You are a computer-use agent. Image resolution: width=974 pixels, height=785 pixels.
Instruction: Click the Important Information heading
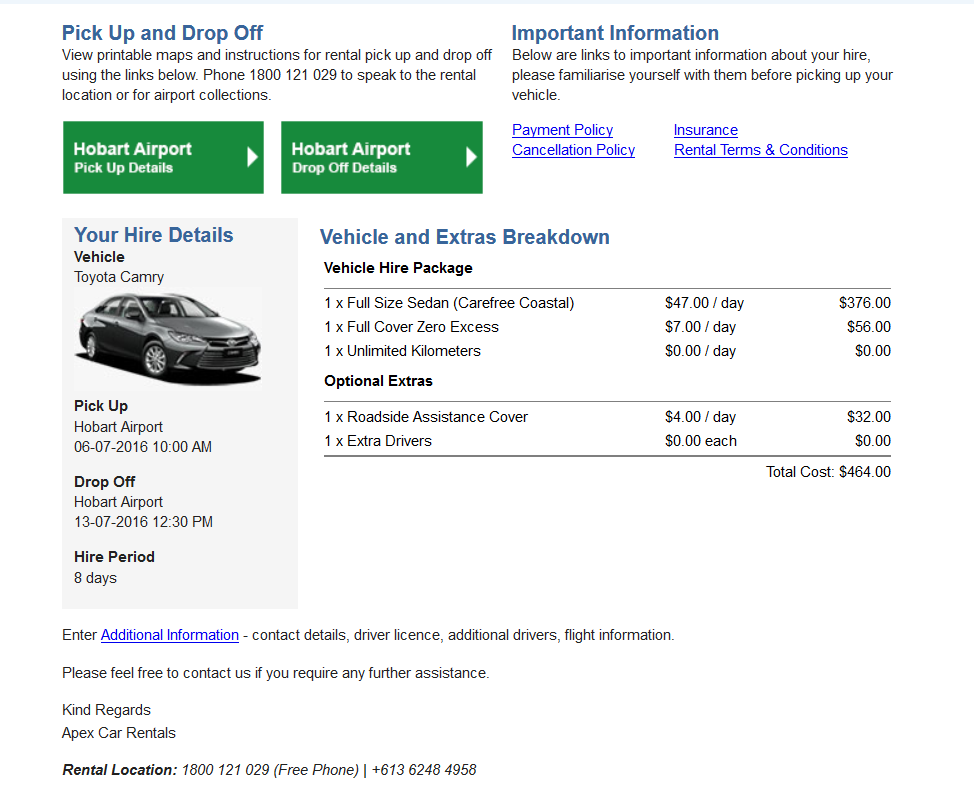(616, 33)
